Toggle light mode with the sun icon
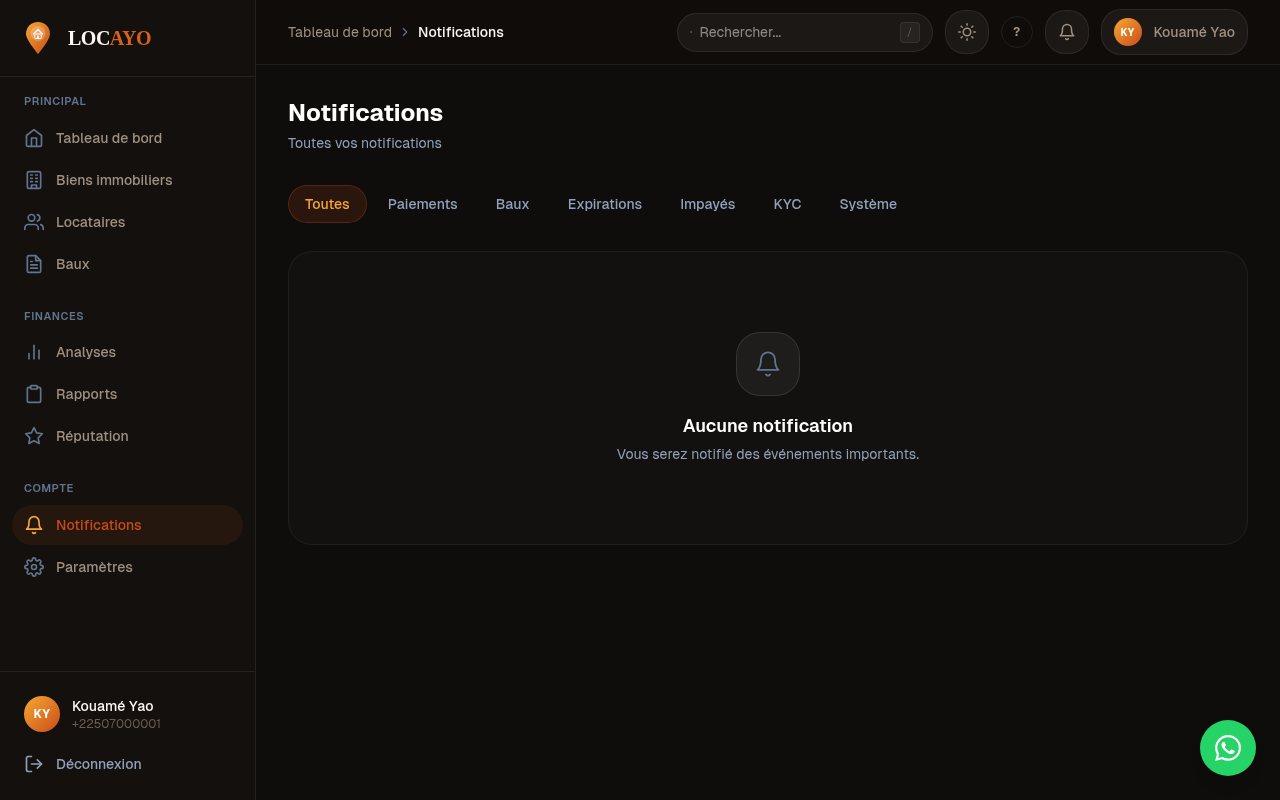The image size is (1280, 800). [x=966, y=32]
